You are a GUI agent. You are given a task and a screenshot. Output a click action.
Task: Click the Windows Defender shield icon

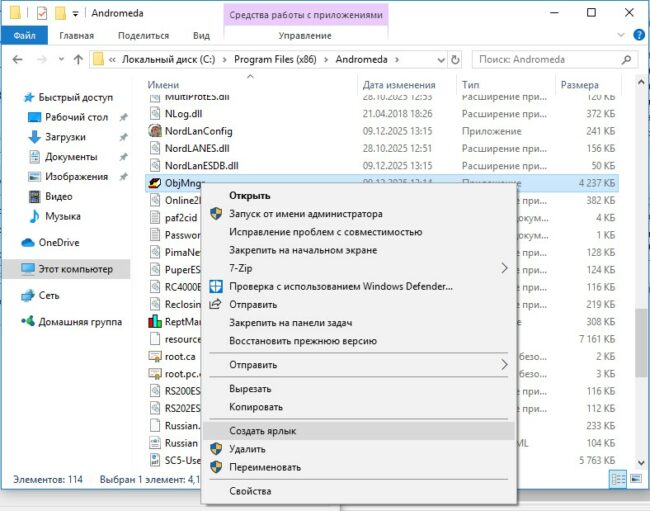point(215,286)
